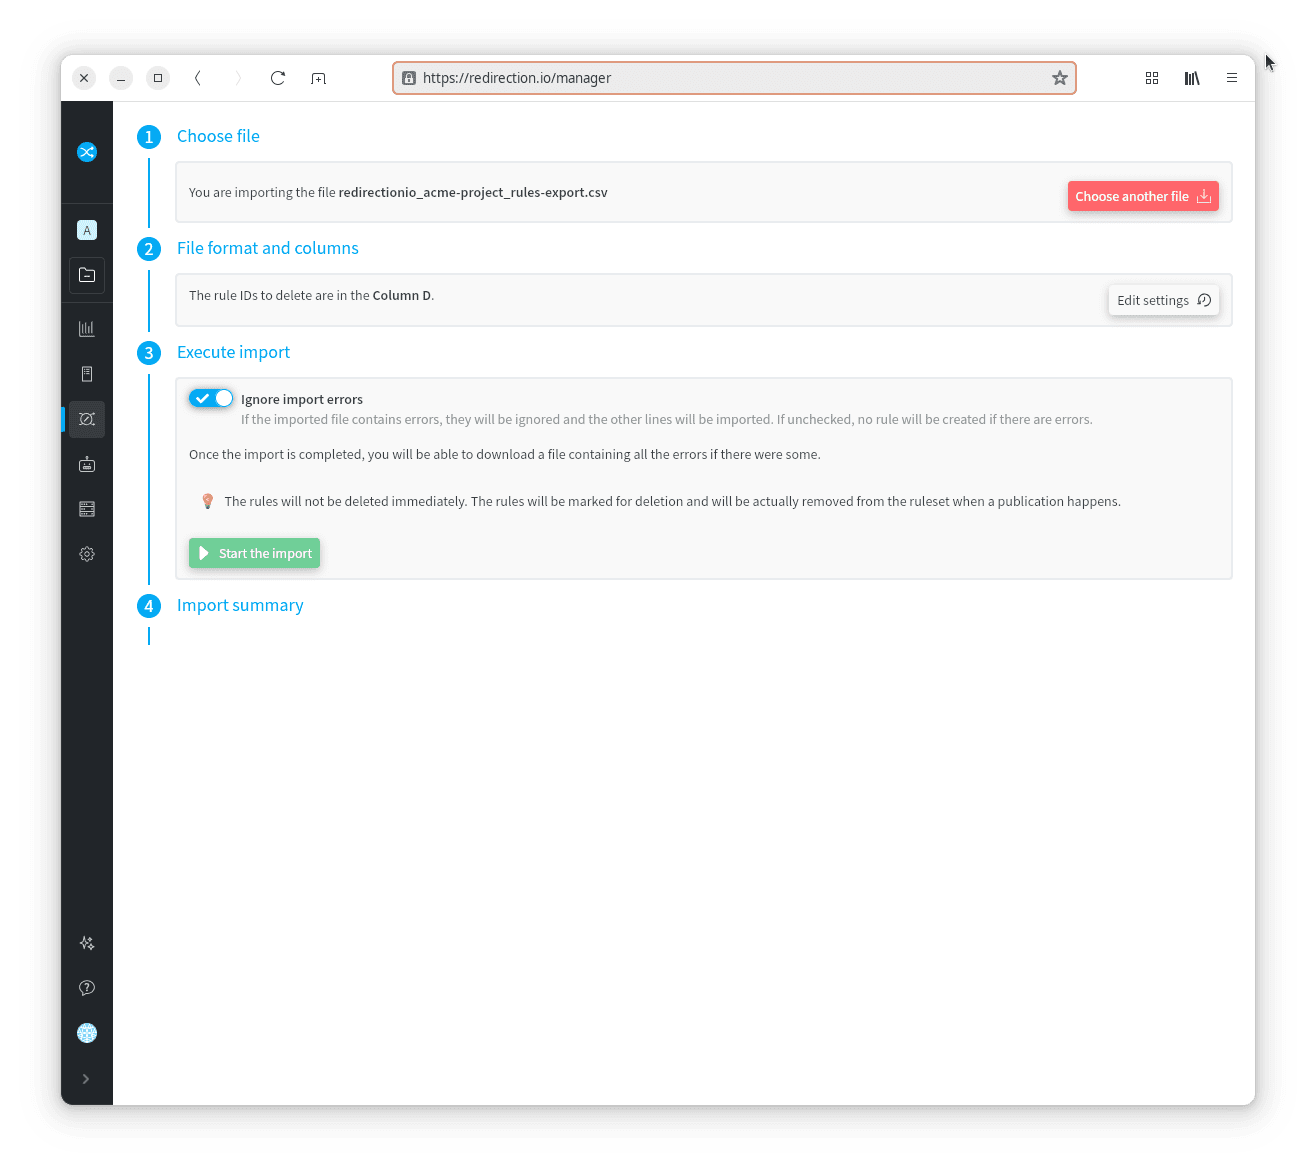Click the Start the import button
Screen dimensions: 1316x1172
click(x=254, y=553)
